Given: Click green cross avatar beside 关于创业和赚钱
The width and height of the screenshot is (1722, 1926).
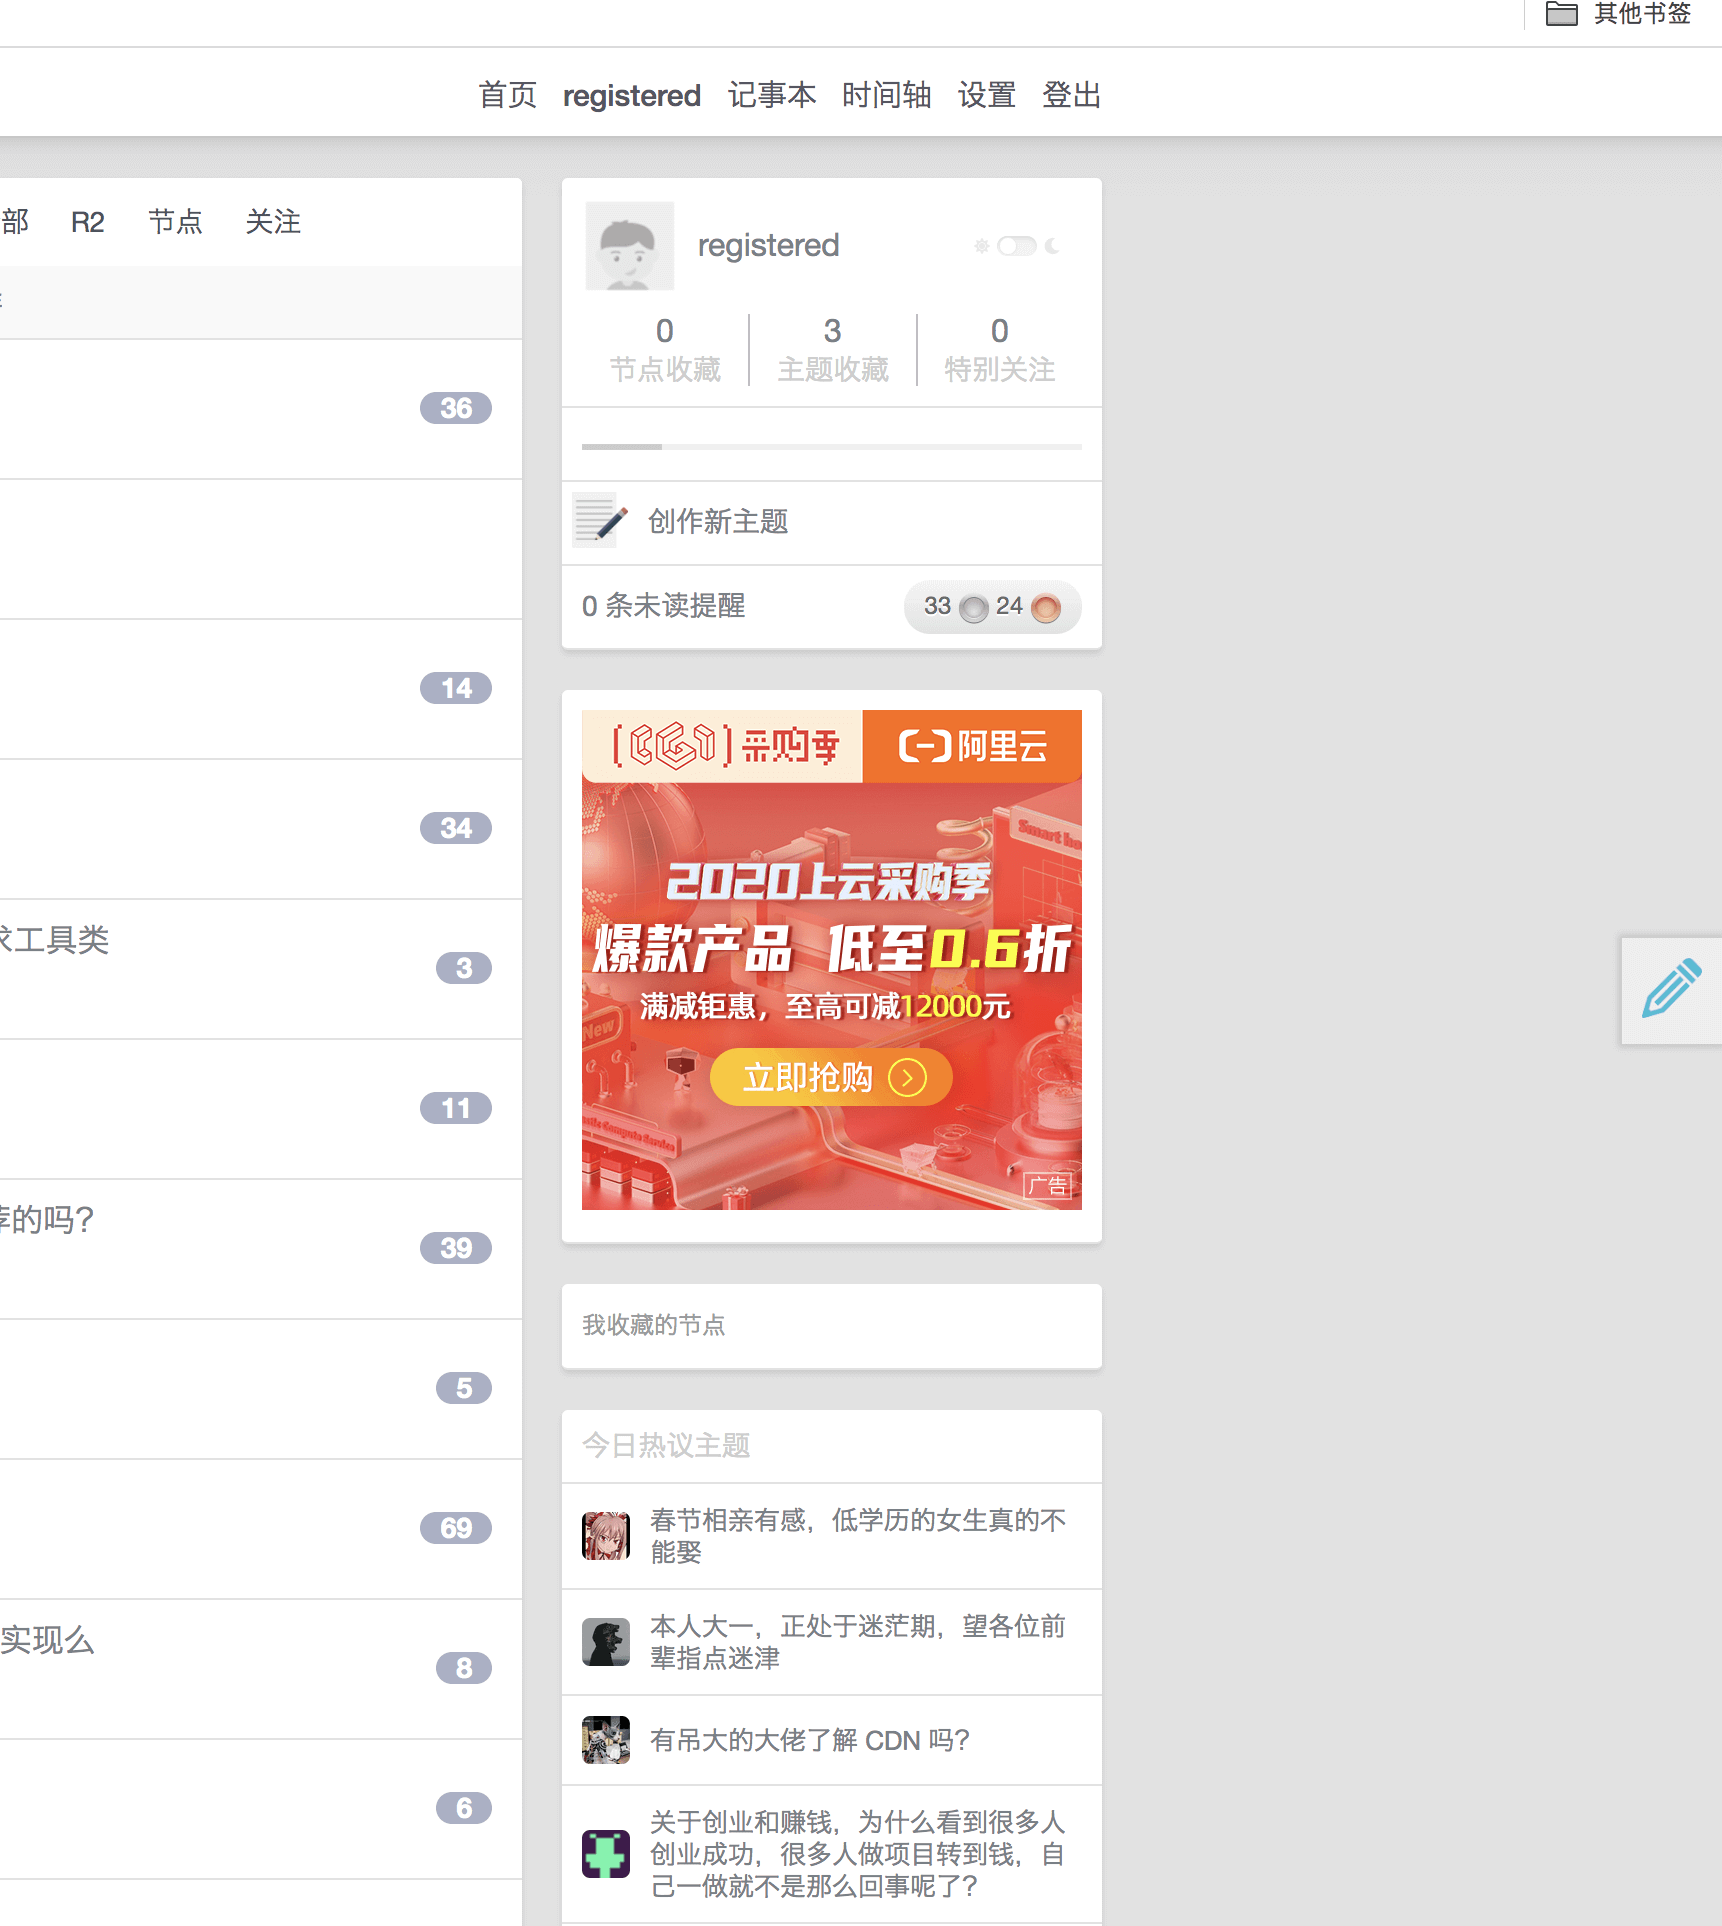Looking at the screenshot, I should point(606,1854).
